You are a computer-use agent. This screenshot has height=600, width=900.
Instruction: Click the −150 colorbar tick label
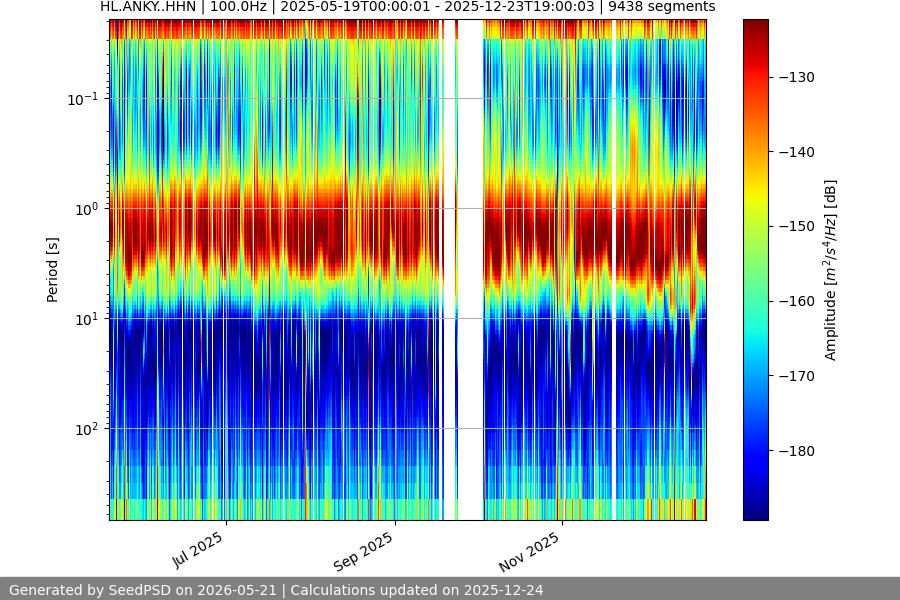pos(796,226)
